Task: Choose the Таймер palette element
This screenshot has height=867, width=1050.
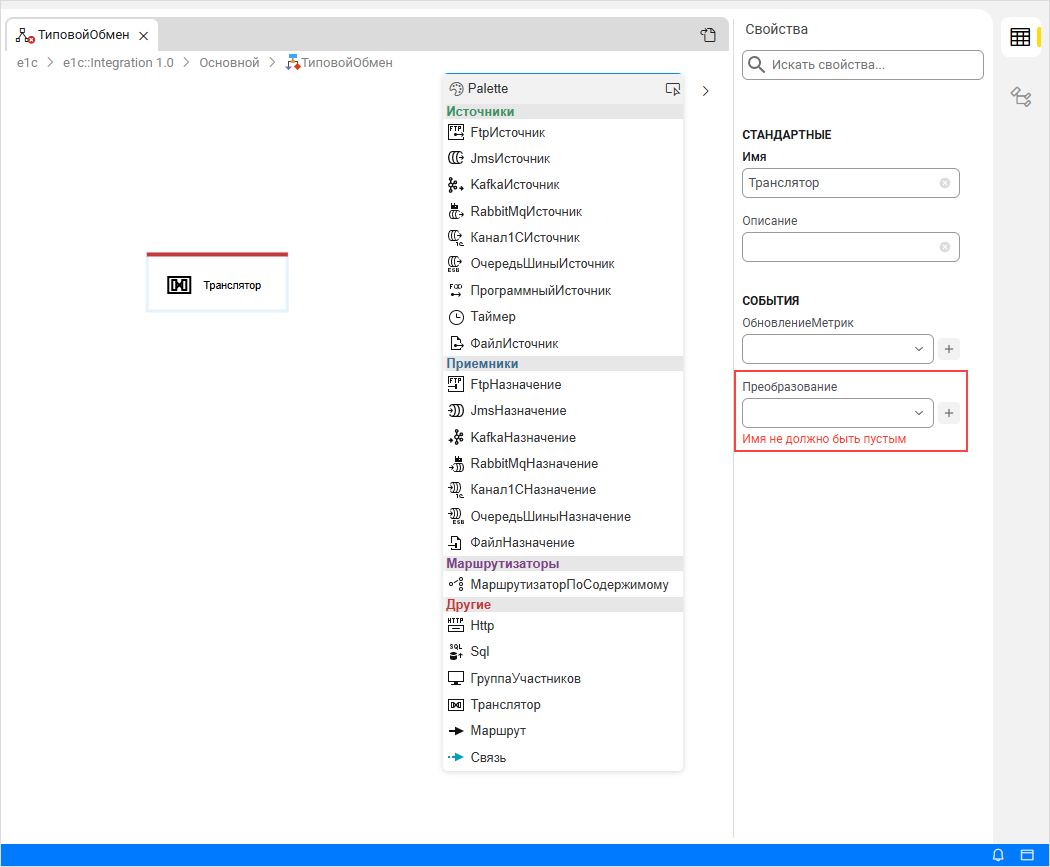Action: coord(492,317)
